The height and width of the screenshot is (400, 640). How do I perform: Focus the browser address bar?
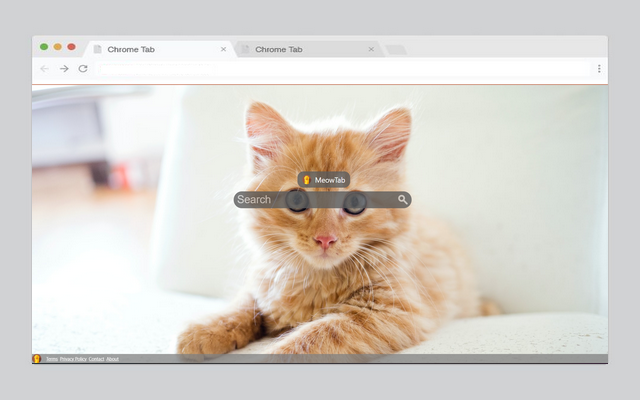[x=343, y=69]
